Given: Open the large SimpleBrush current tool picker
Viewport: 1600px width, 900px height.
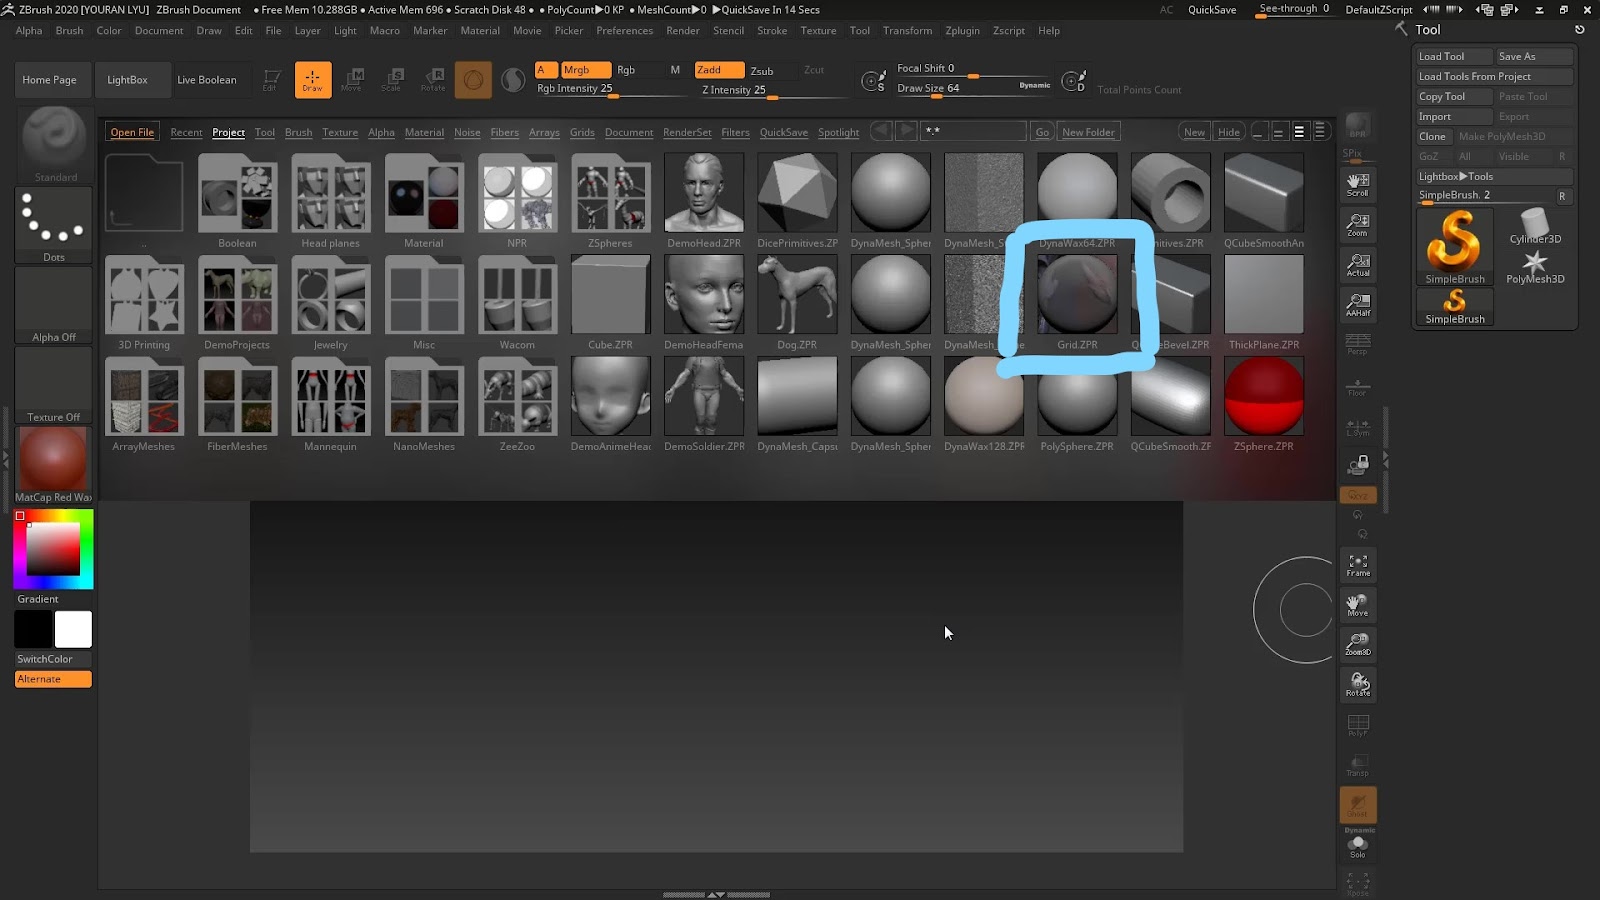Looking at the screenshot, I should pos(1455,247).
